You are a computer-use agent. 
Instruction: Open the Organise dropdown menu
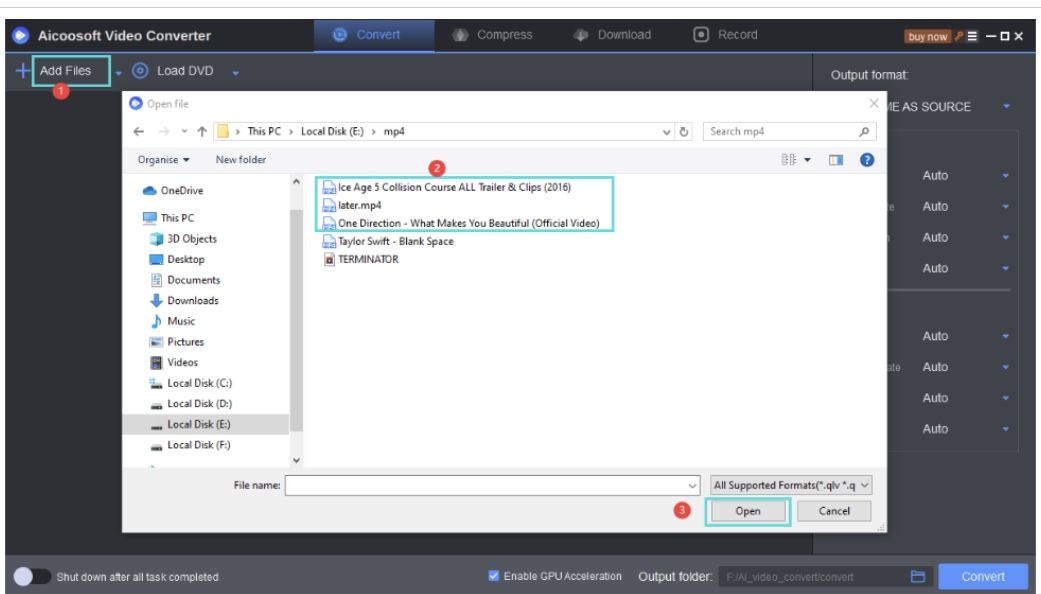tap(165, 160)
